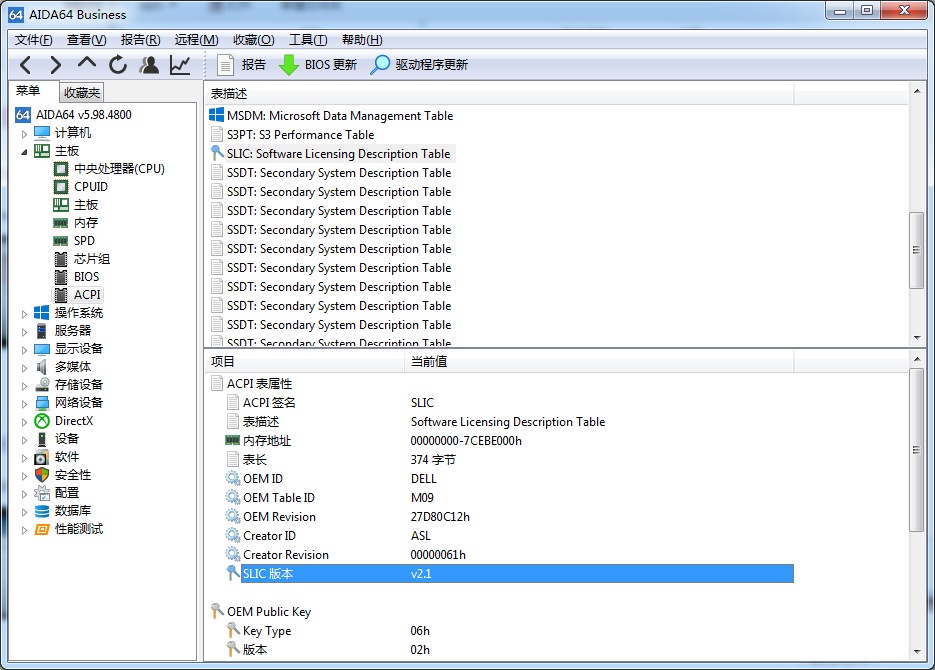Click the BIOS 更新 green arrow button
935x670 pixels.
click(x=318, y=65)
